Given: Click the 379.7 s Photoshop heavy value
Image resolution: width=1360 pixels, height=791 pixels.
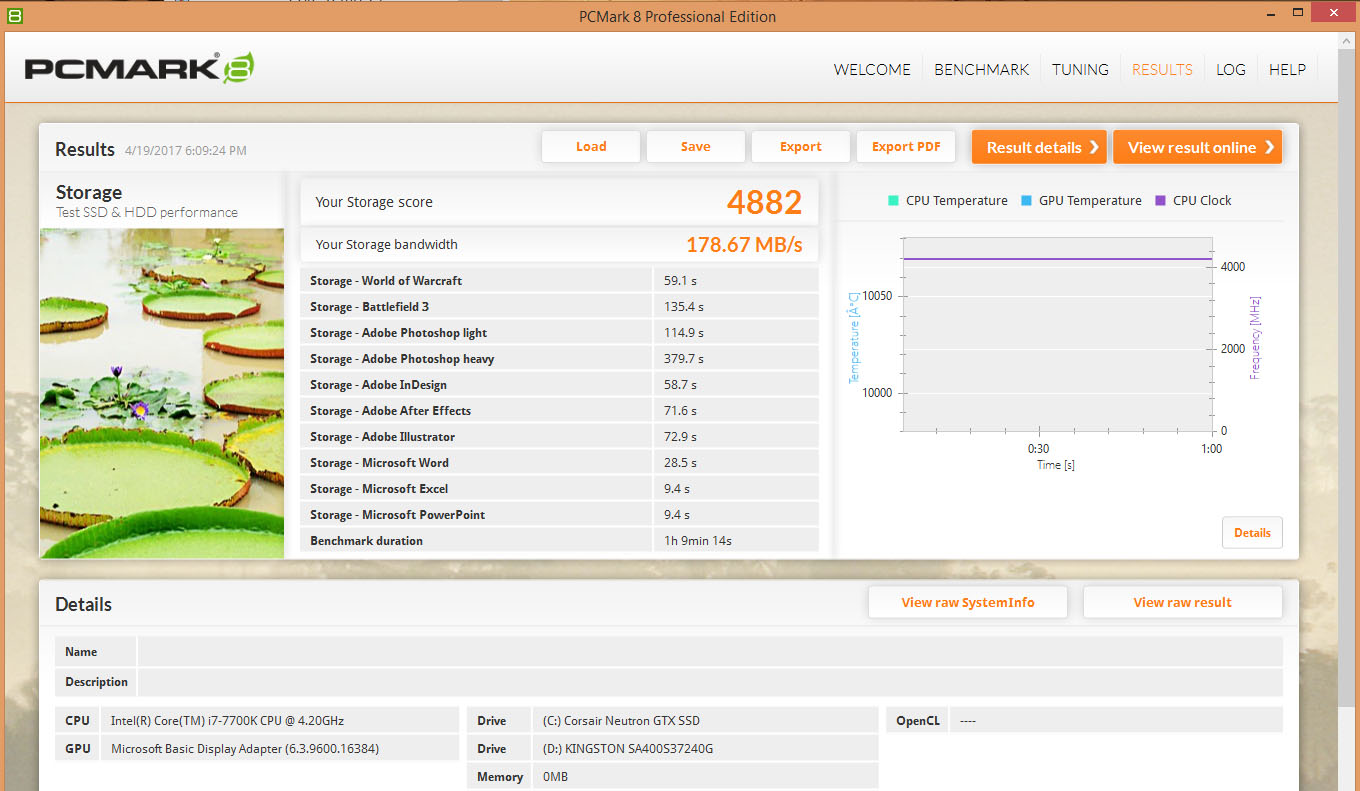Looking at the screenshot, I should (684, 359).
